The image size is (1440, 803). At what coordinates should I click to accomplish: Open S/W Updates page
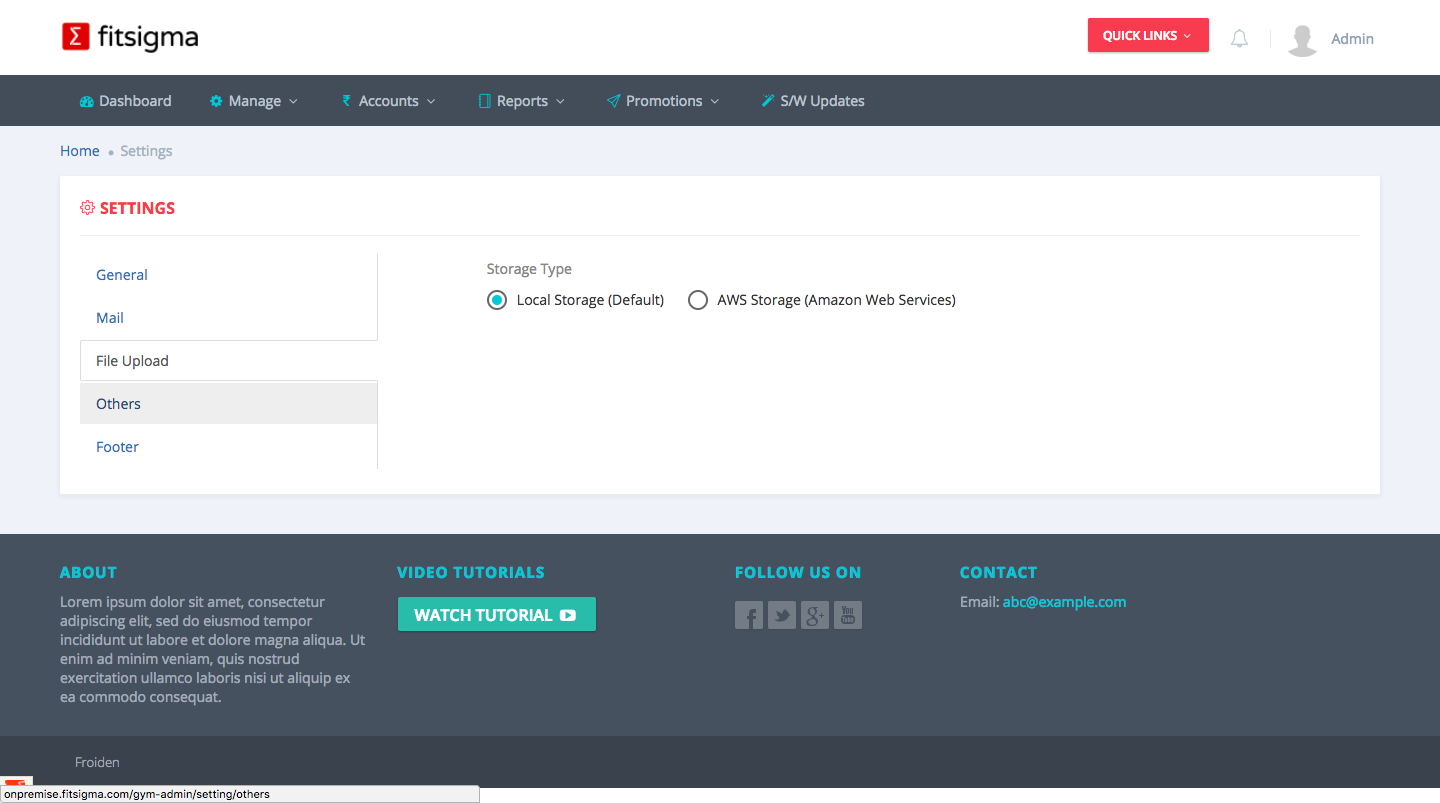pos(813,101)
